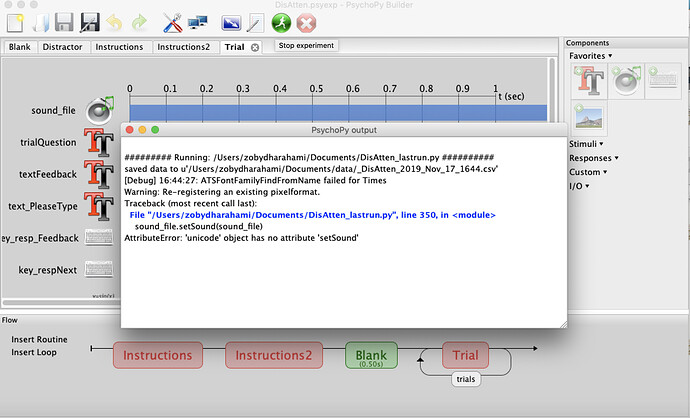Click the Save As floppy-with-pencil icon
The height and width of the screenshot is (418, 690).
click(x=90, y=22)
